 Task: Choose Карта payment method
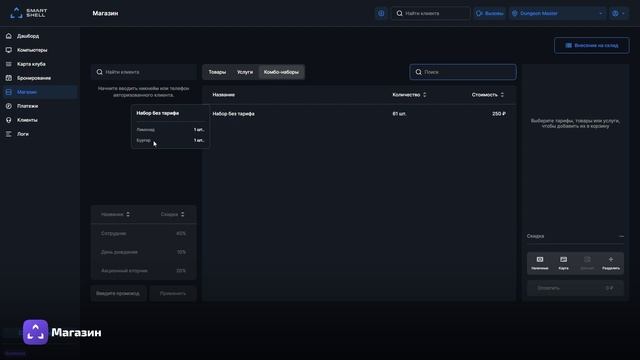563,263
